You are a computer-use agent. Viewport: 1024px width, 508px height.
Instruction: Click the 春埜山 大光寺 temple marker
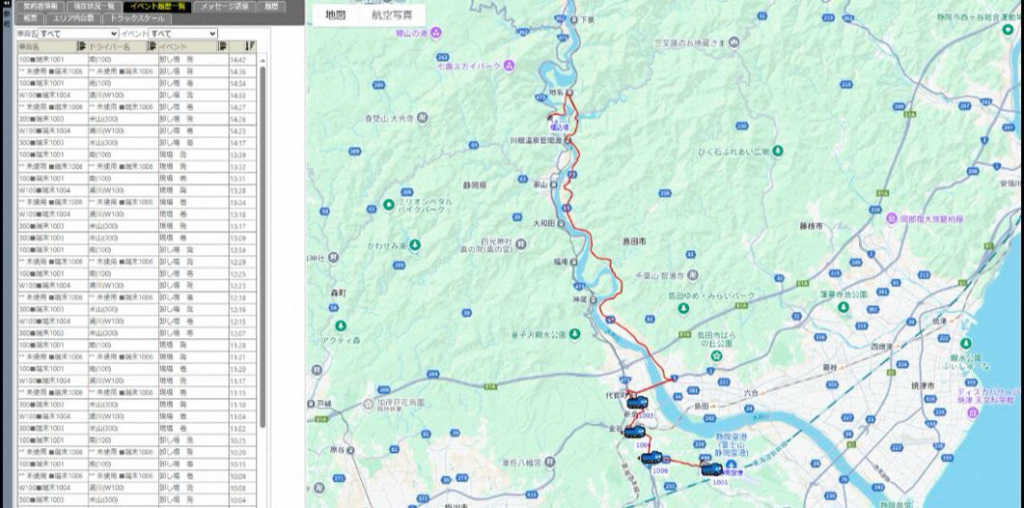click(x=423, y=118)
